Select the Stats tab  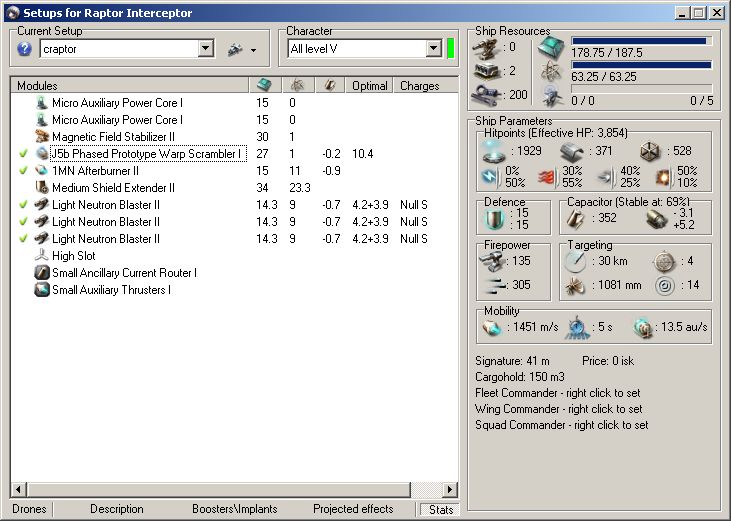[440, 509]
